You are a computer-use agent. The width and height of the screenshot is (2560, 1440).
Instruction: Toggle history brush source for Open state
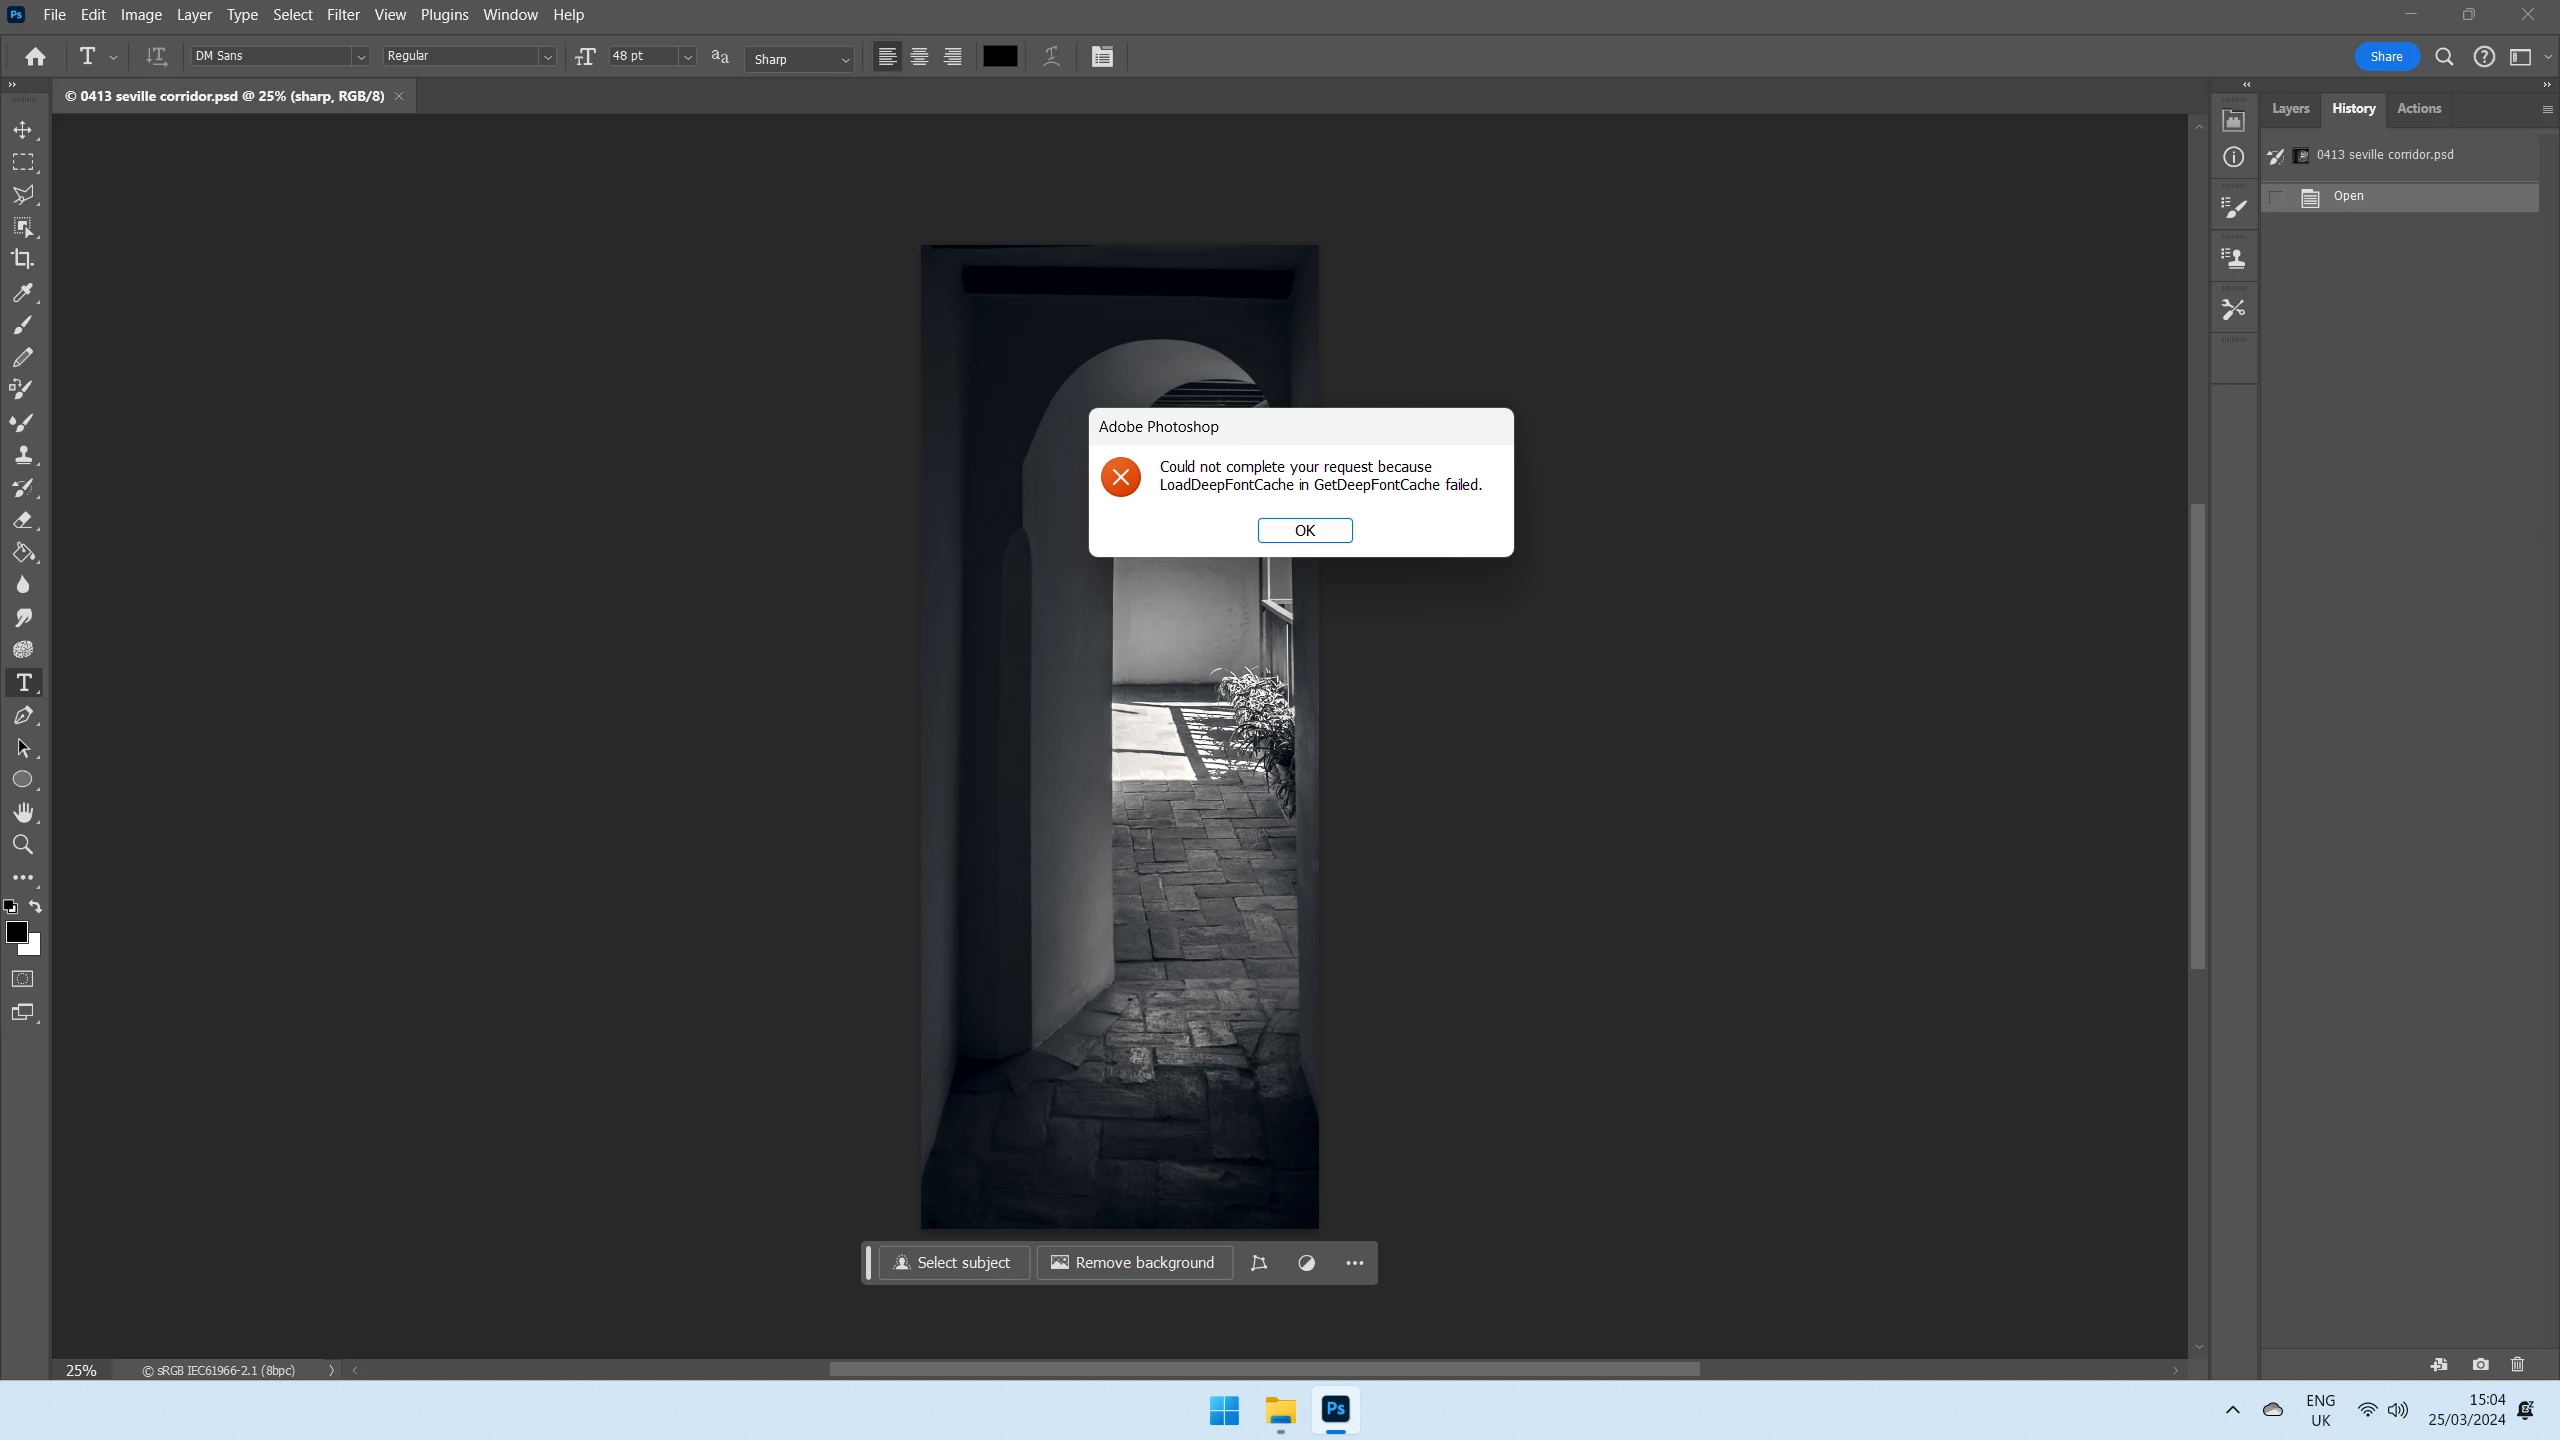[2277, 197]
